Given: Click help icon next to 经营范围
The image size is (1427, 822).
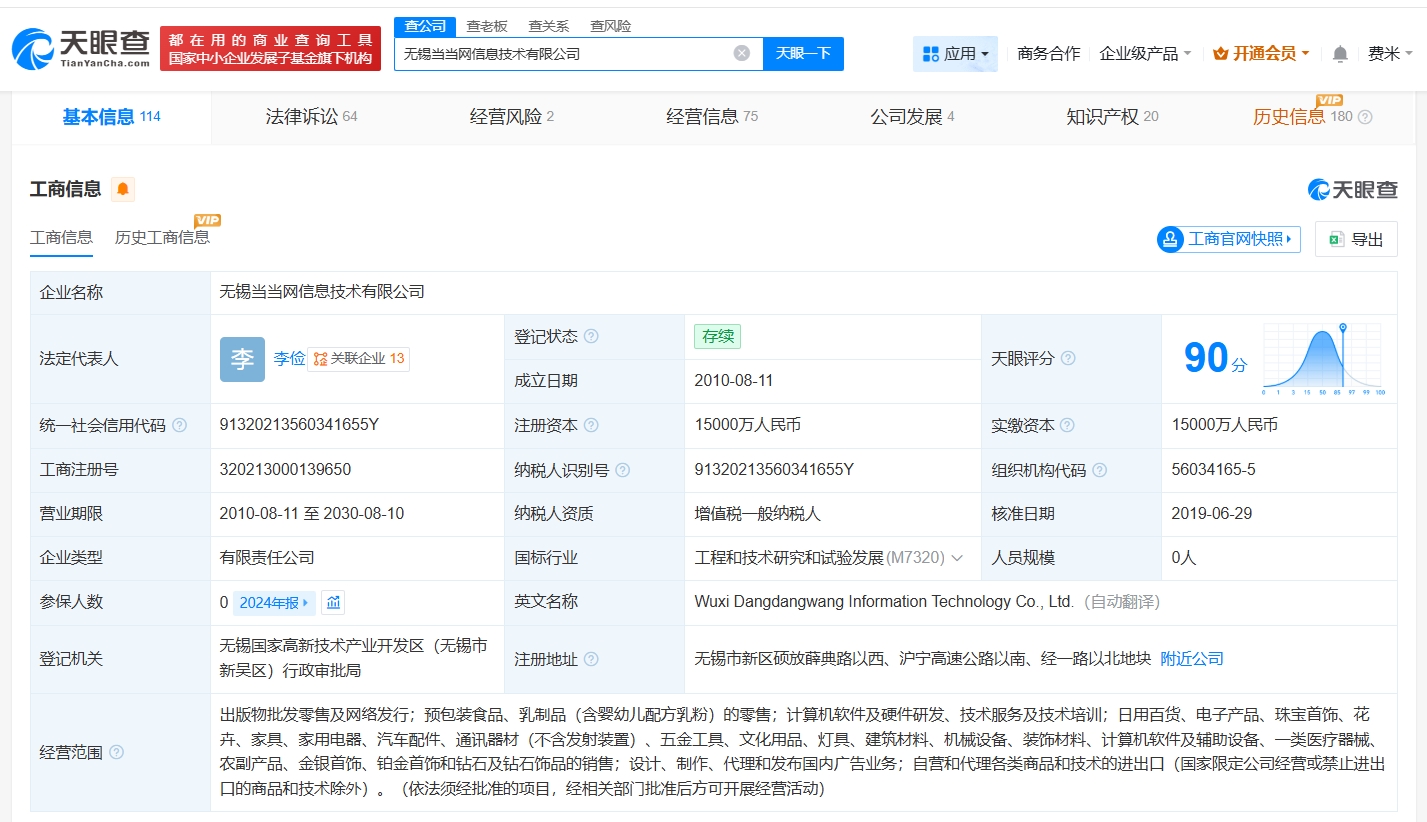Looking at the screenshot, I should (x=117, y=752).
